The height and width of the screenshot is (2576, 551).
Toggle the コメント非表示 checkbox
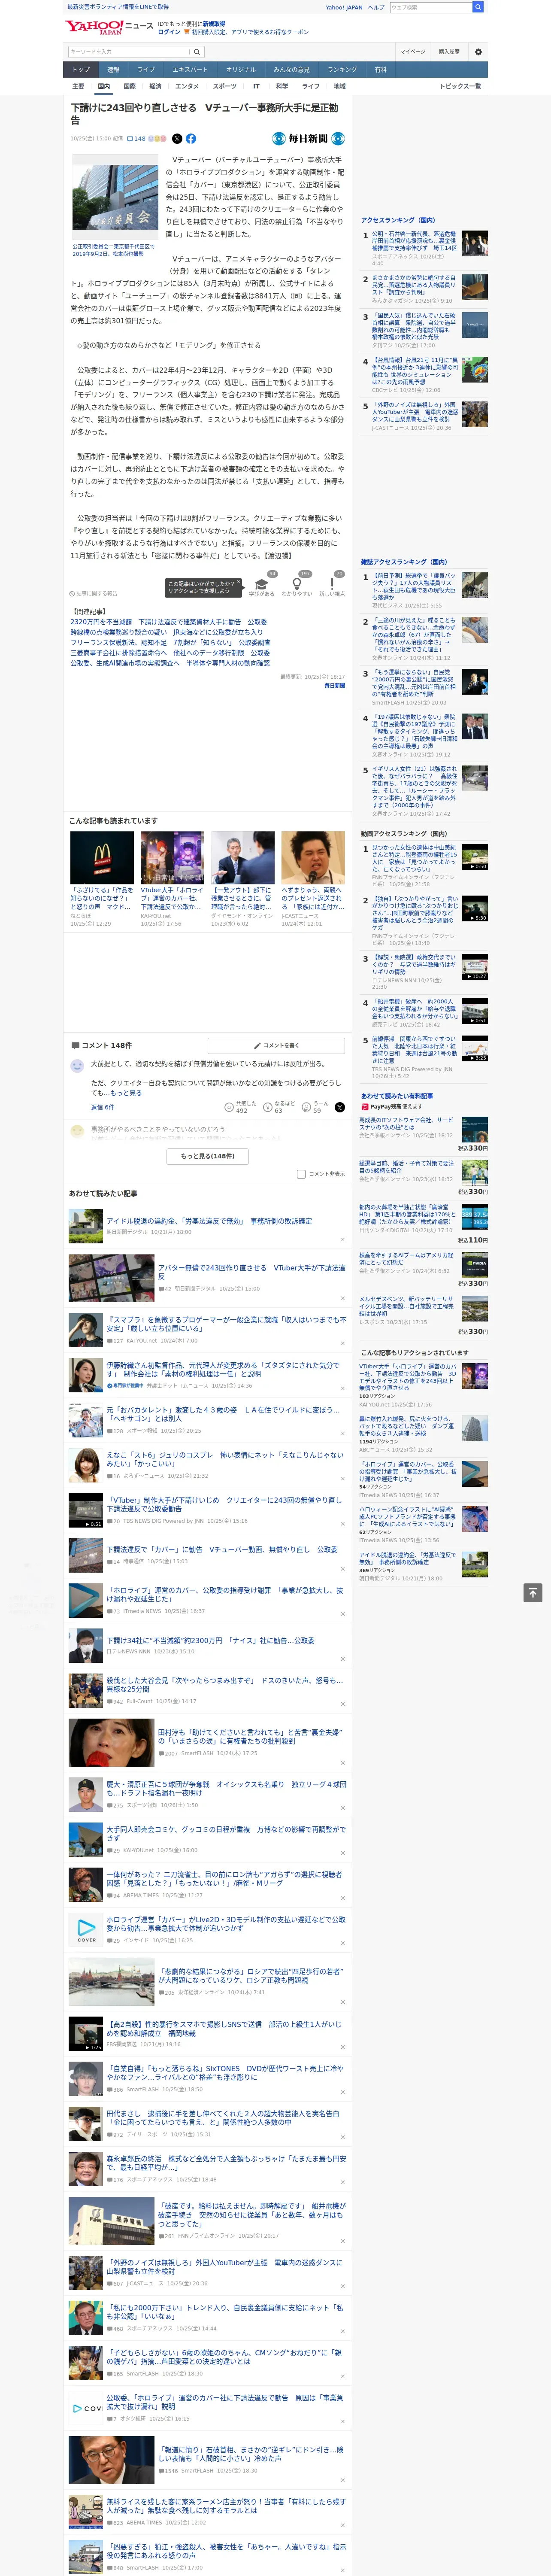pyautogui.click(x=301, y=1174)
